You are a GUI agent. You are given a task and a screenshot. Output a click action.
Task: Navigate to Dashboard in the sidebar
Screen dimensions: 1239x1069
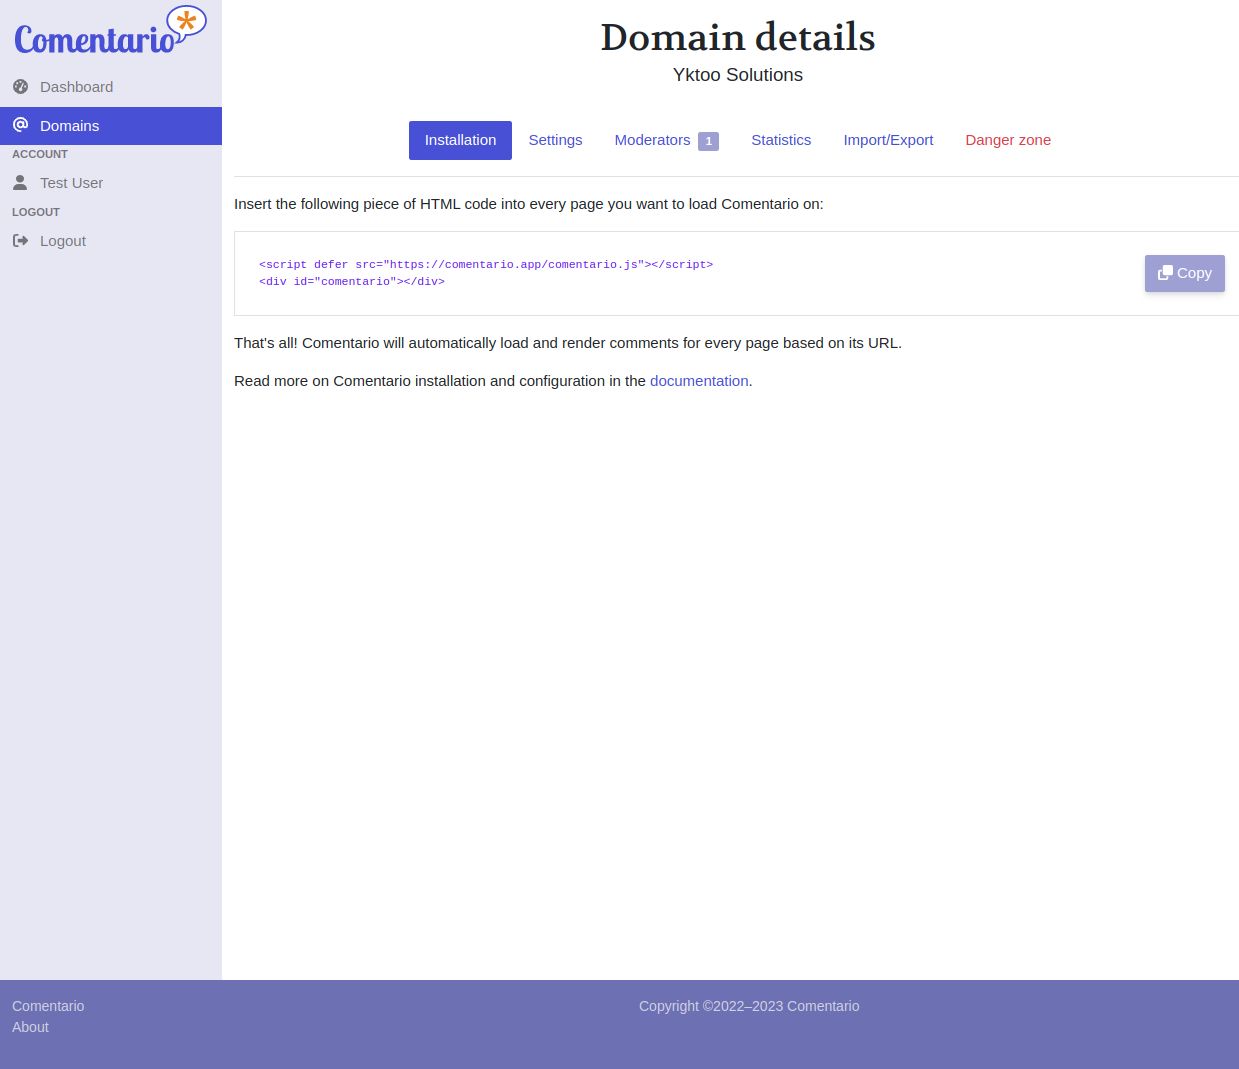click(76, 87)
